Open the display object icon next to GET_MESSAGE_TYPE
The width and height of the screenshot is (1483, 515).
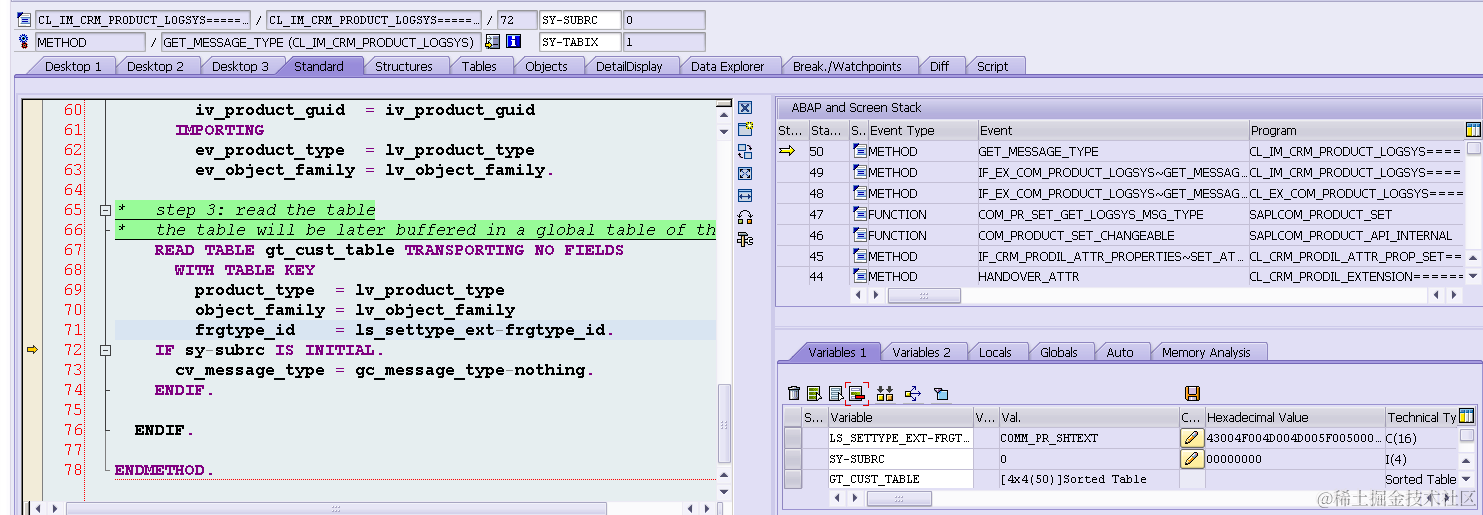coord(492,42)
